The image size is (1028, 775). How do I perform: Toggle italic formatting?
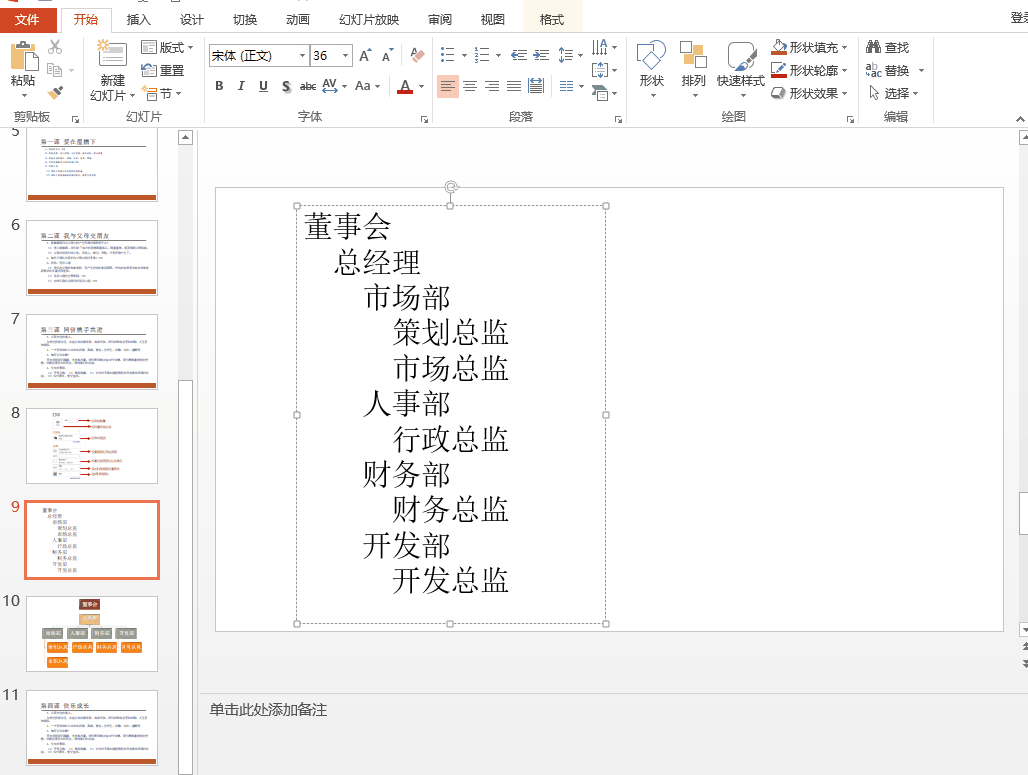(x=241, y=86)
